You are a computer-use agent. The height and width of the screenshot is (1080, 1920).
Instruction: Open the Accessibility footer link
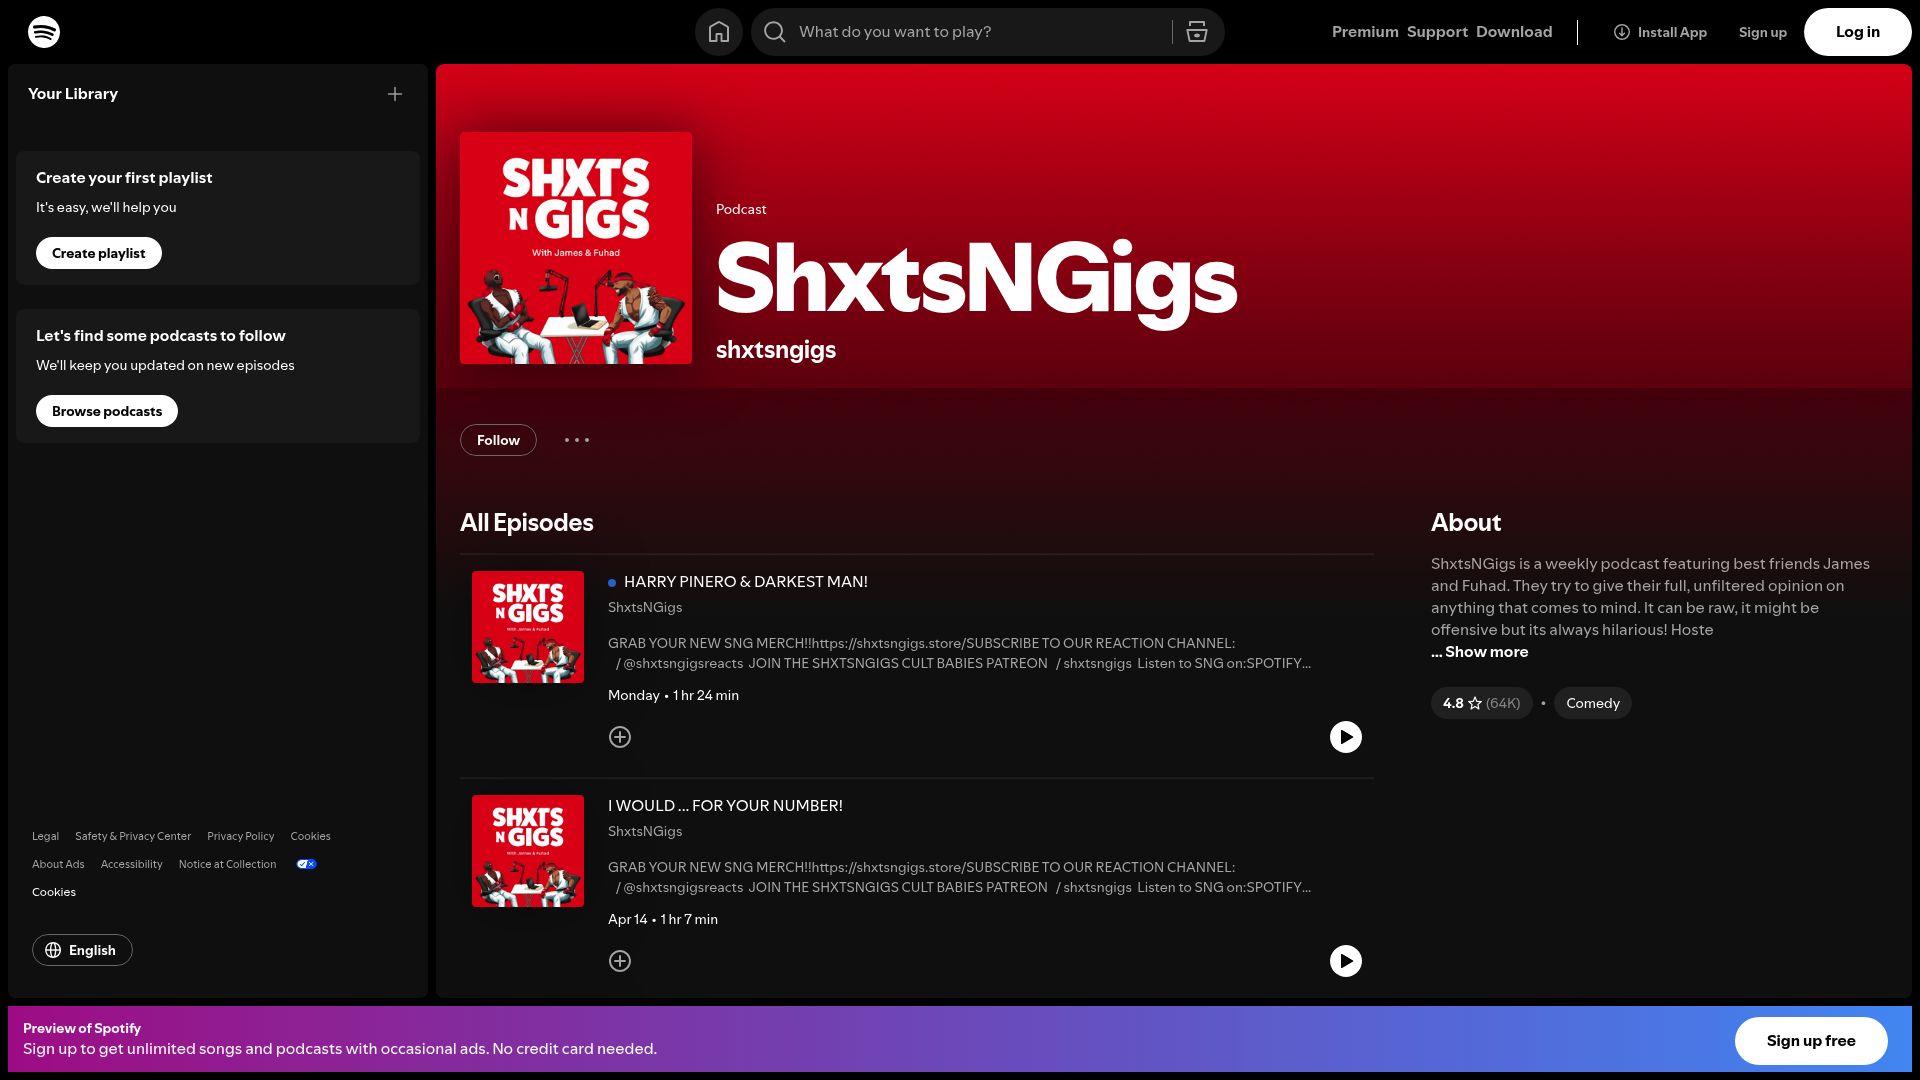pos(131,864)
